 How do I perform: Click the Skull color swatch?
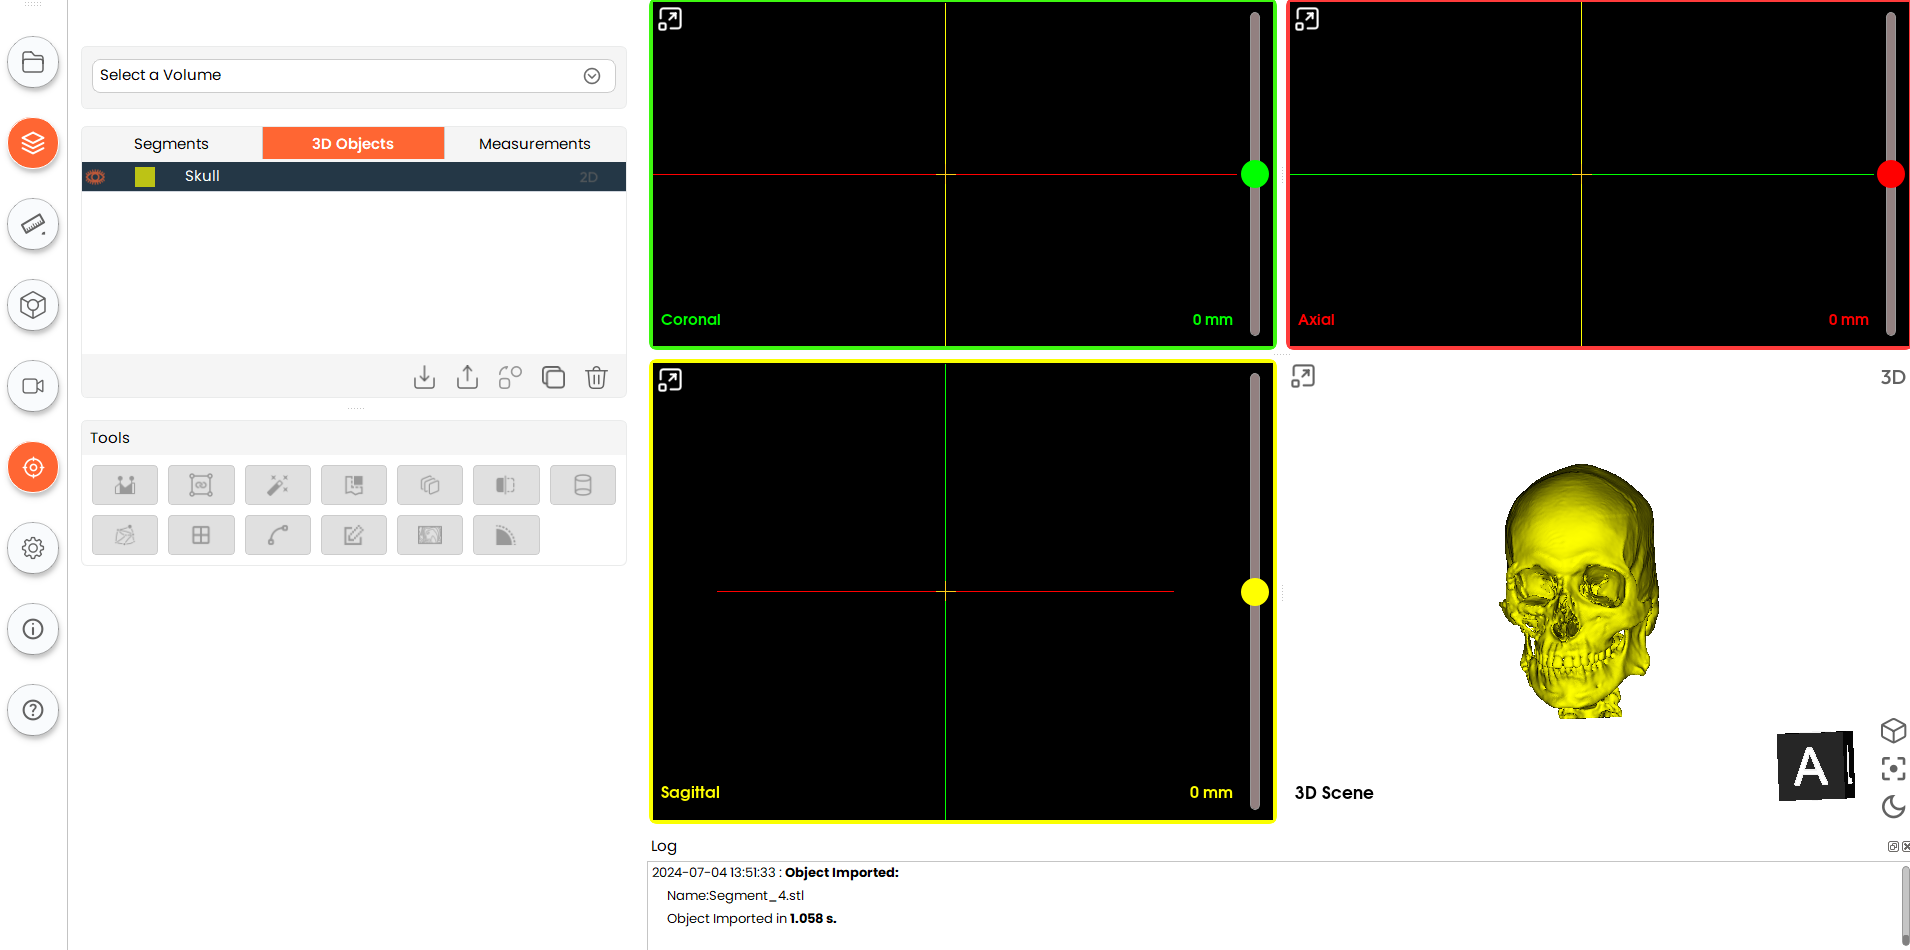pos(145,177)
